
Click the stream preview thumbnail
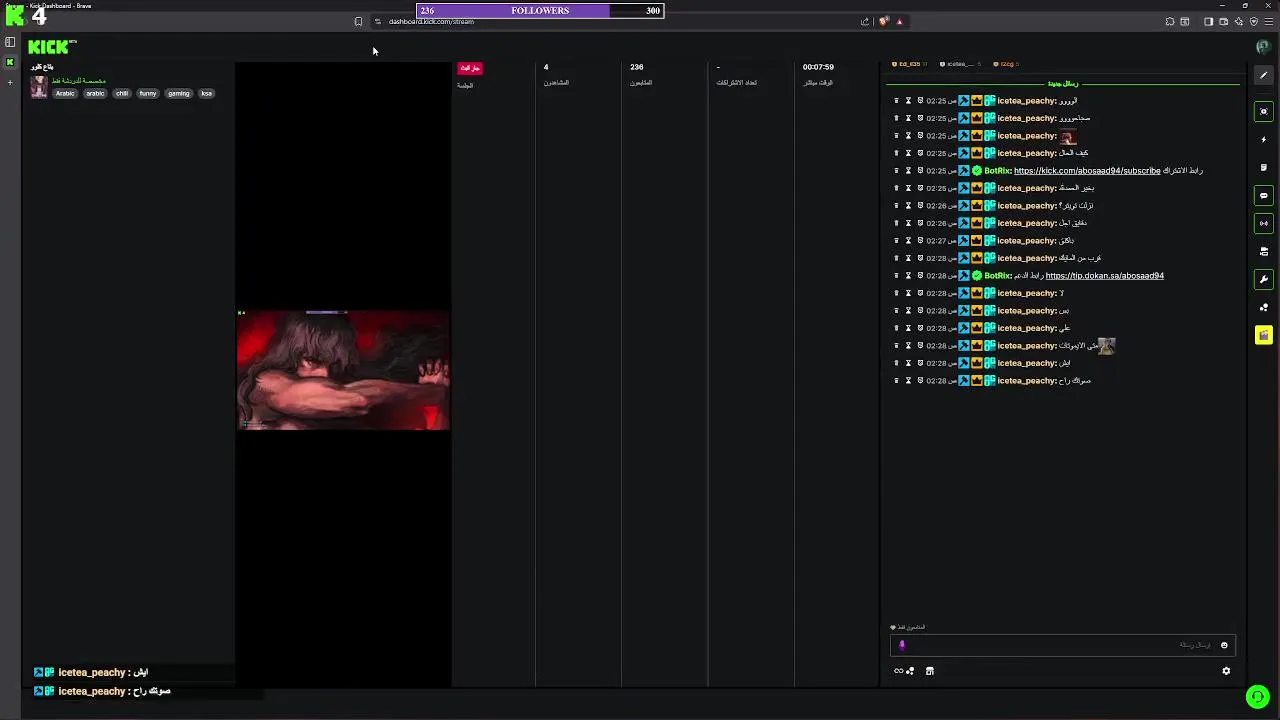click(343, 370)
